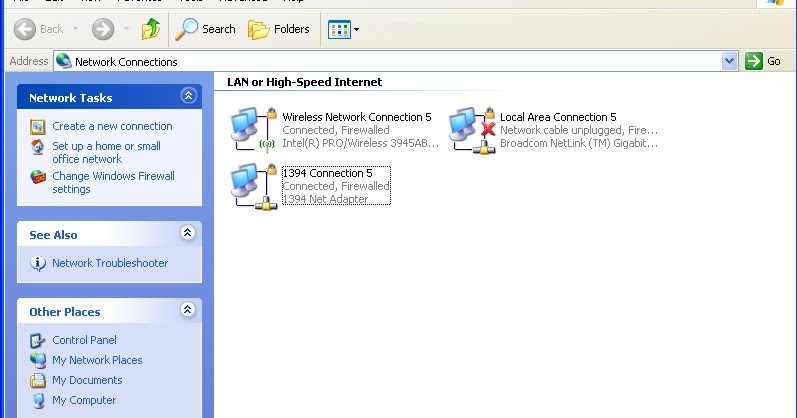Screen dimensions: 797x418
Task: Click the 1394 Net Adapter text
Action: point(325,199)
